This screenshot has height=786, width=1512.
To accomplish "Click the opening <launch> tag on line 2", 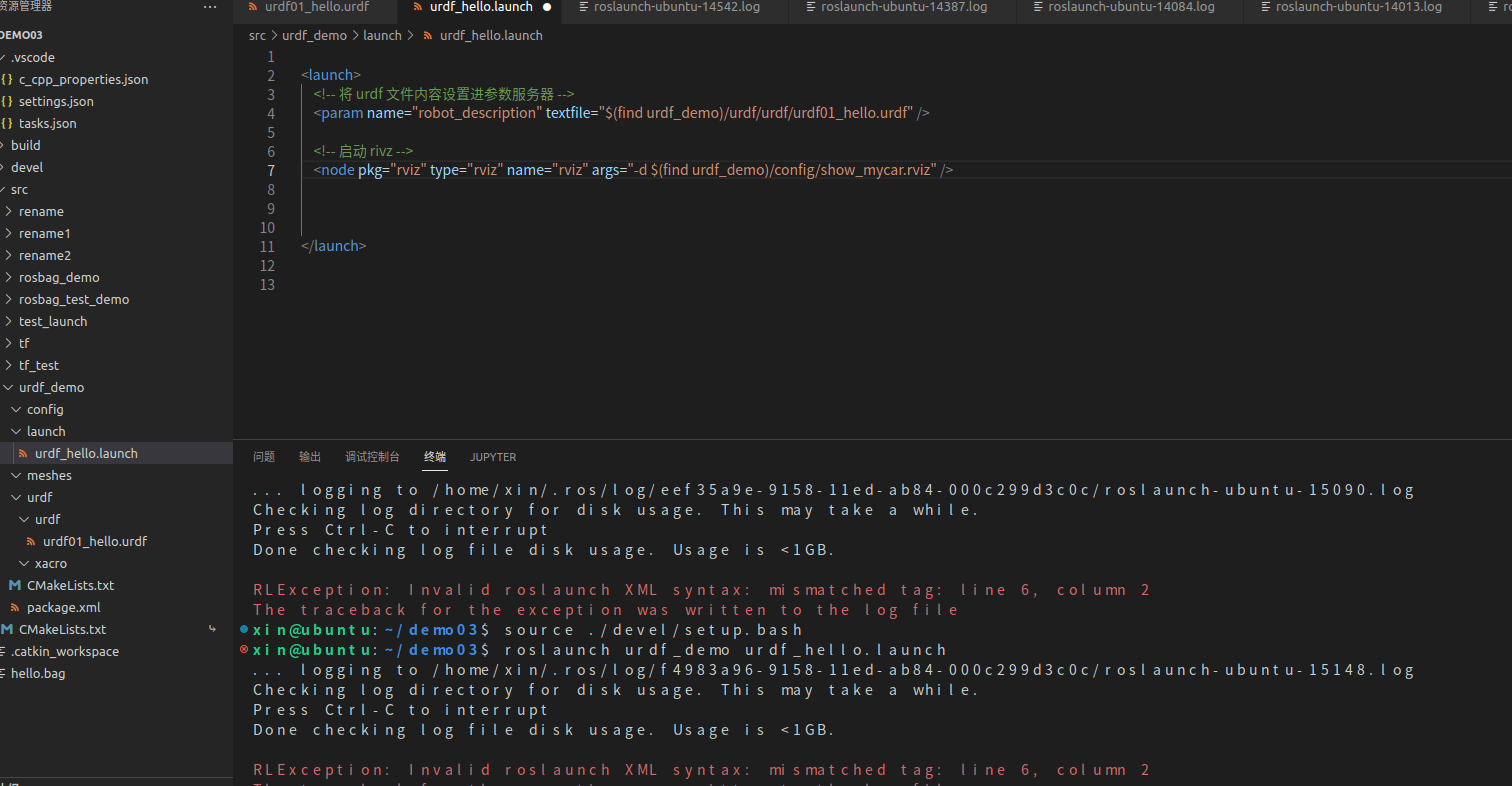I will [x=331, y=75].
